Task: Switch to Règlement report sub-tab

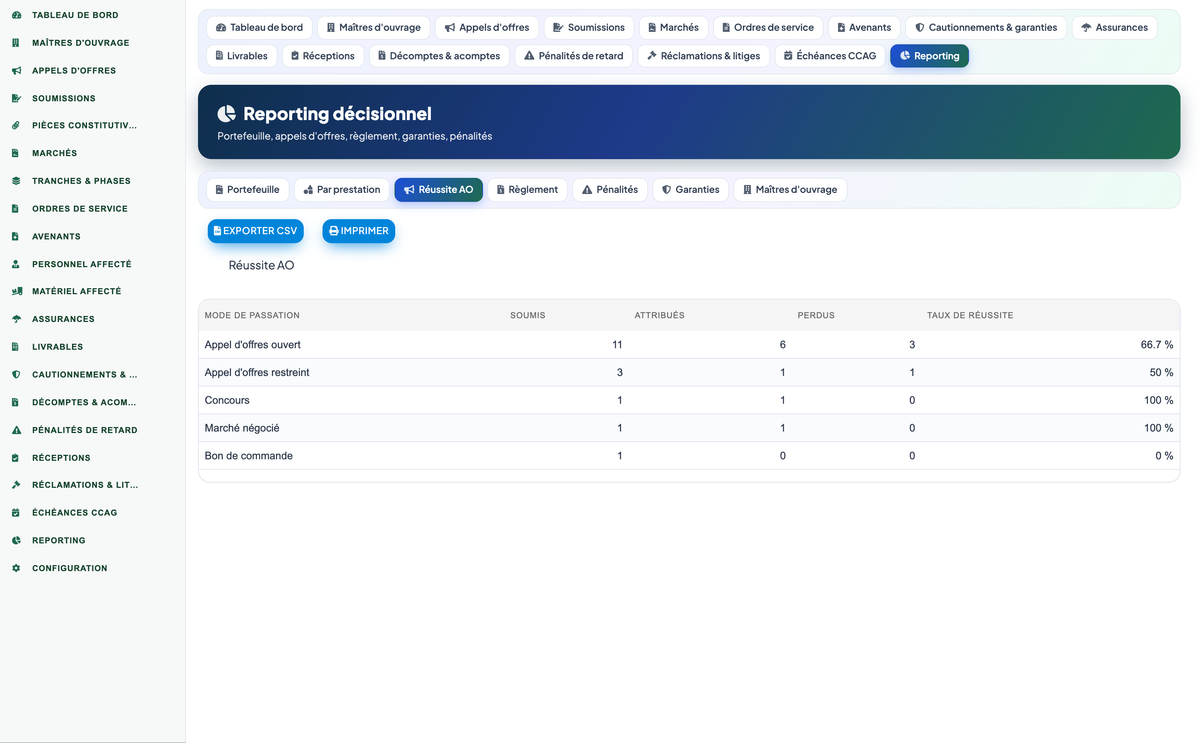Action: coord(527,189)
